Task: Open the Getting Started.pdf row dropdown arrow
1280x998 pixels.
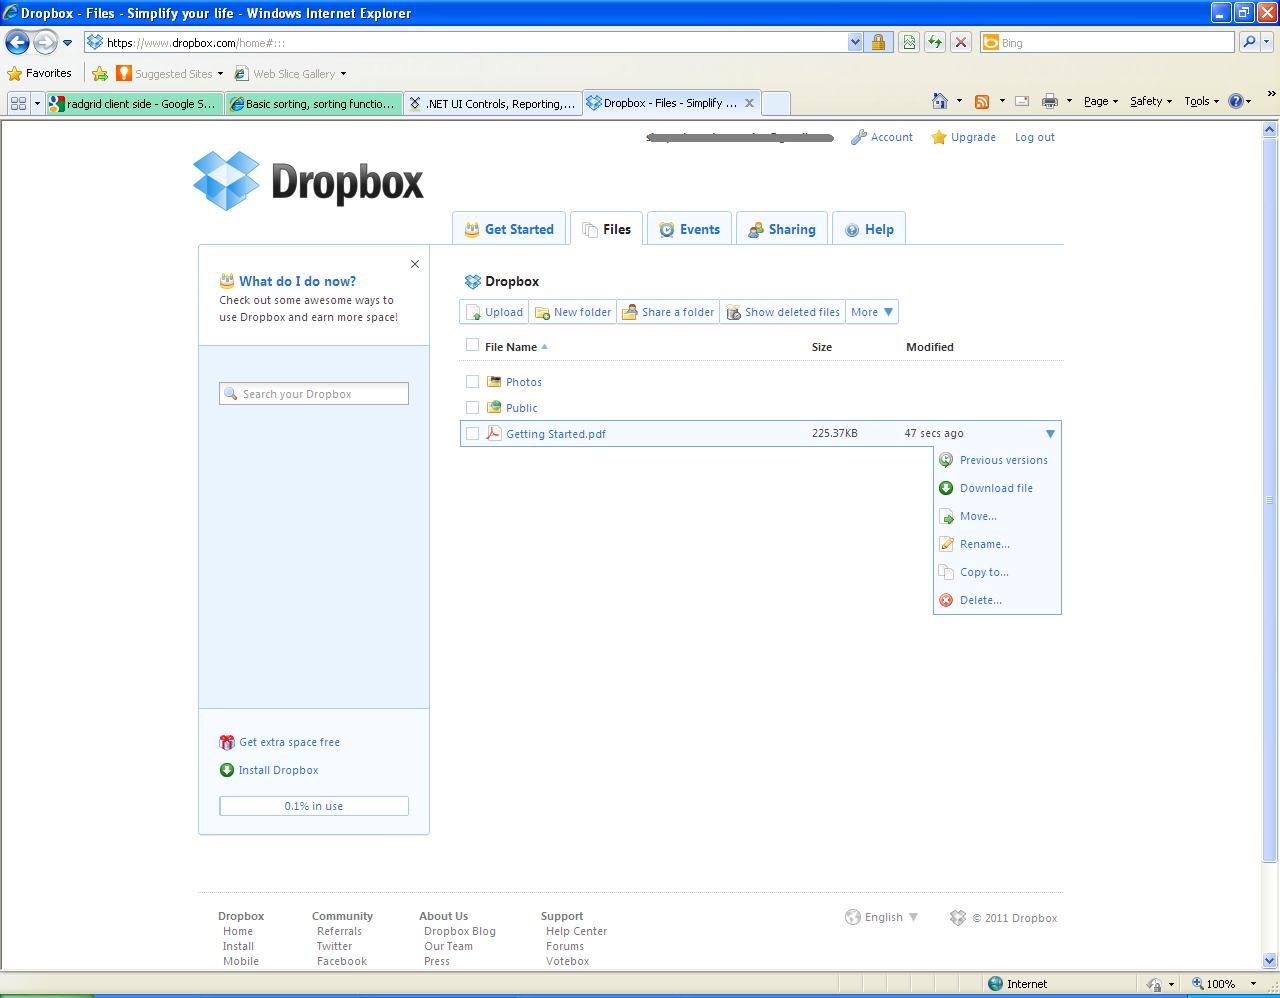Action: pyautogui.click(x=1050, y=434)
